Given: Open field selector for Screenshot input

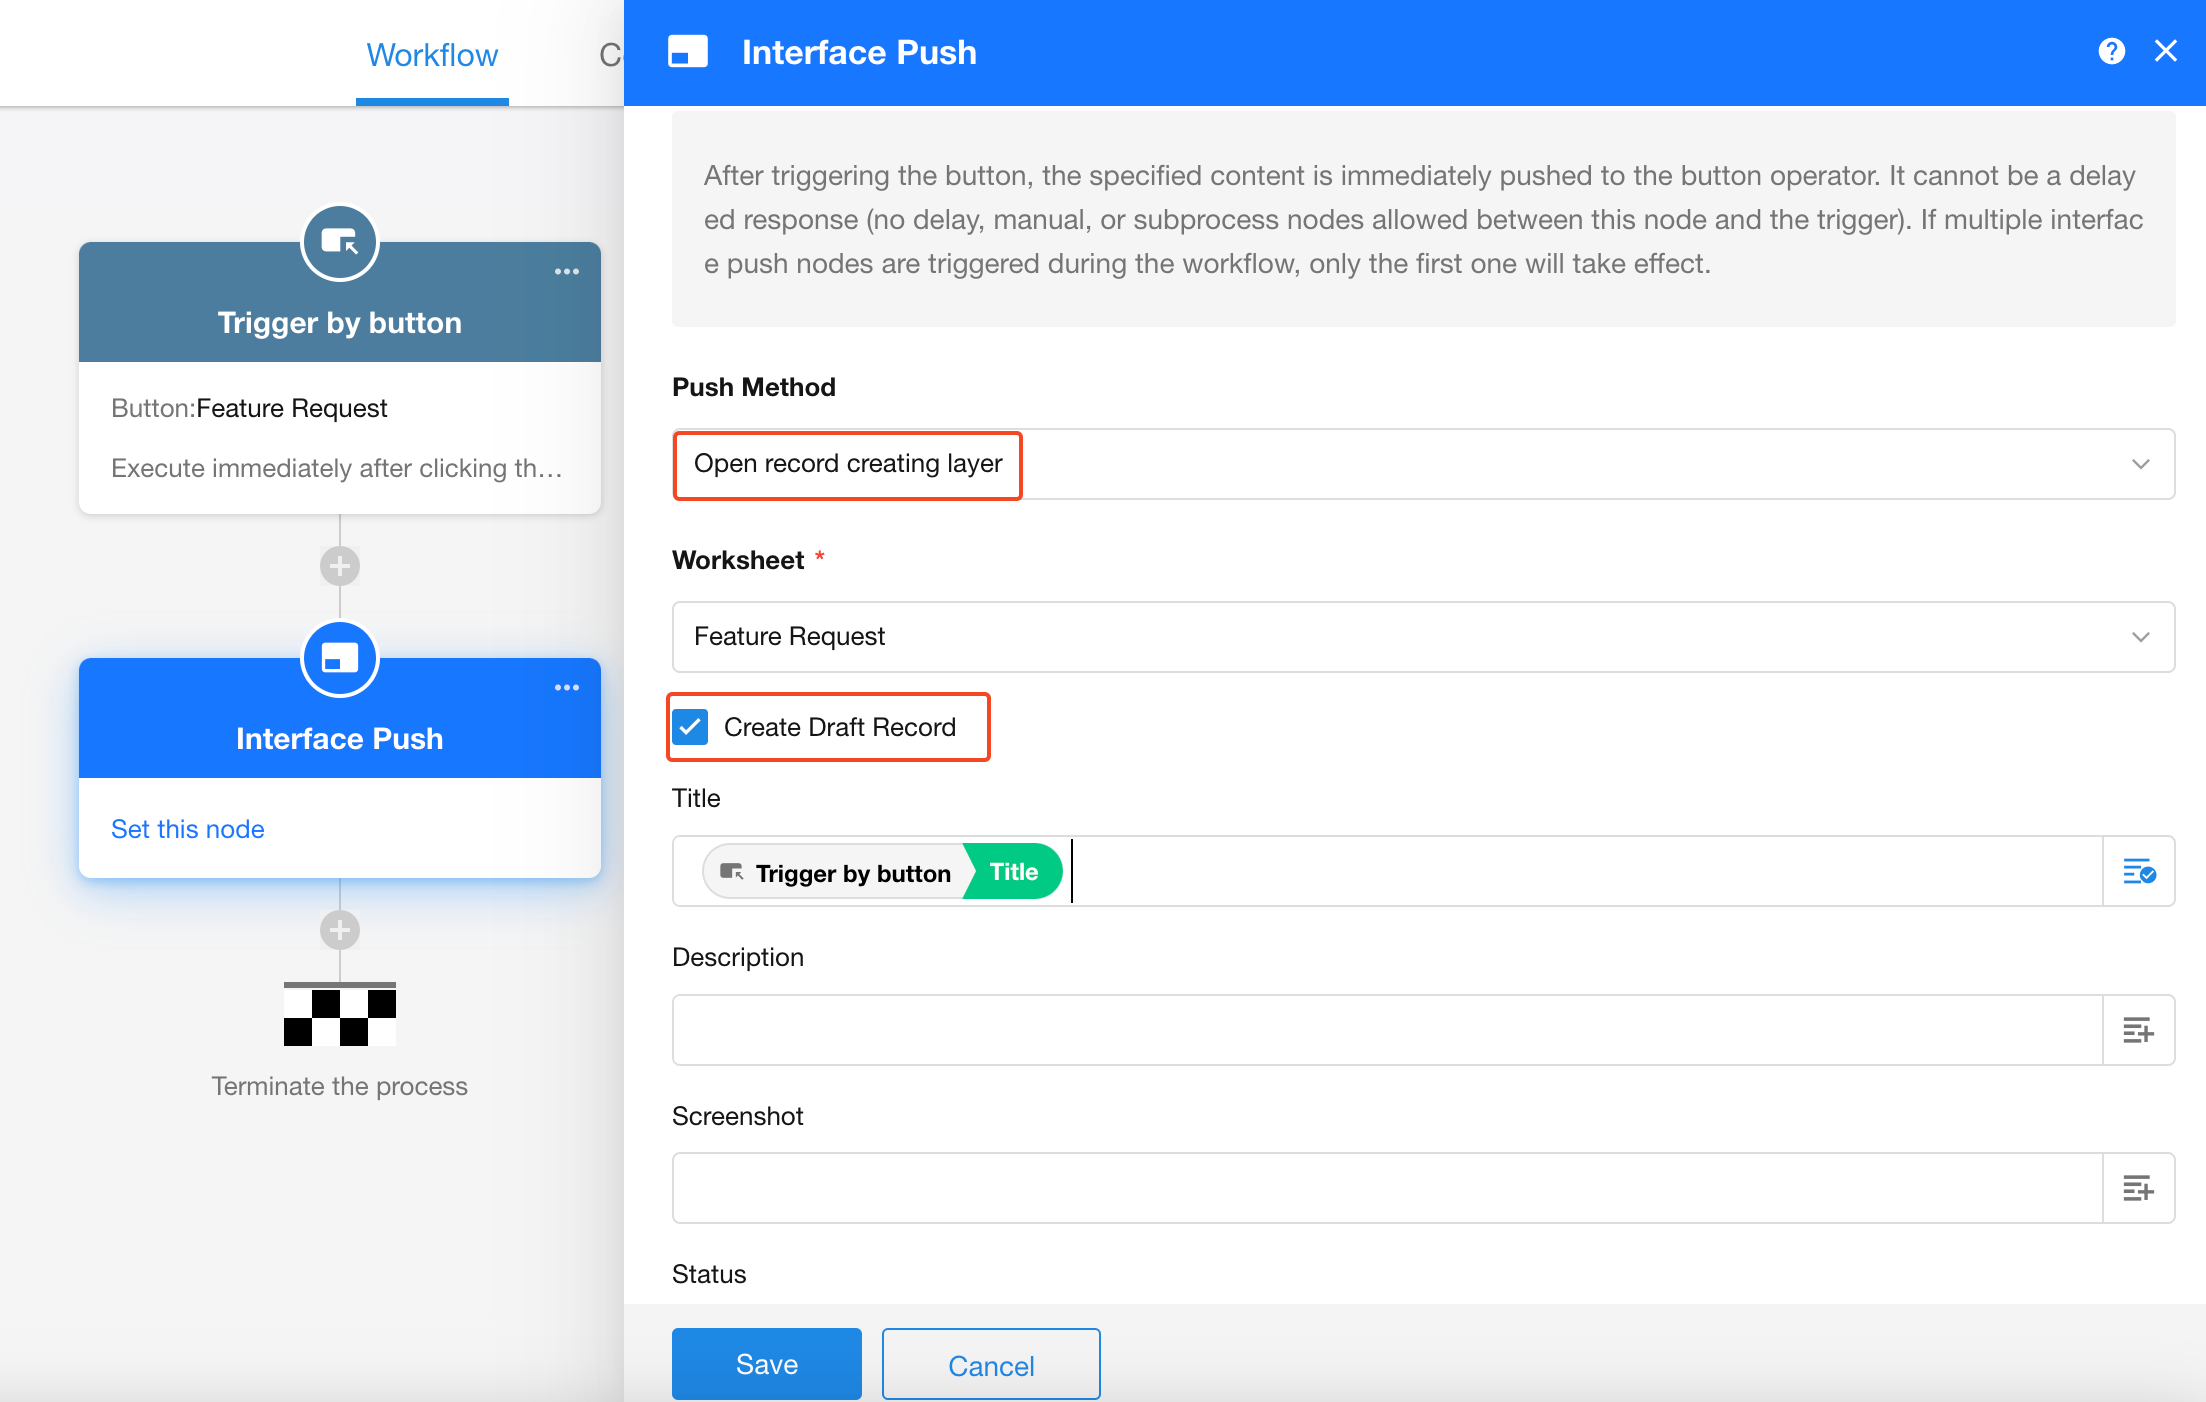Looking at the screenshot, I should click(x=2139, y=1188).
